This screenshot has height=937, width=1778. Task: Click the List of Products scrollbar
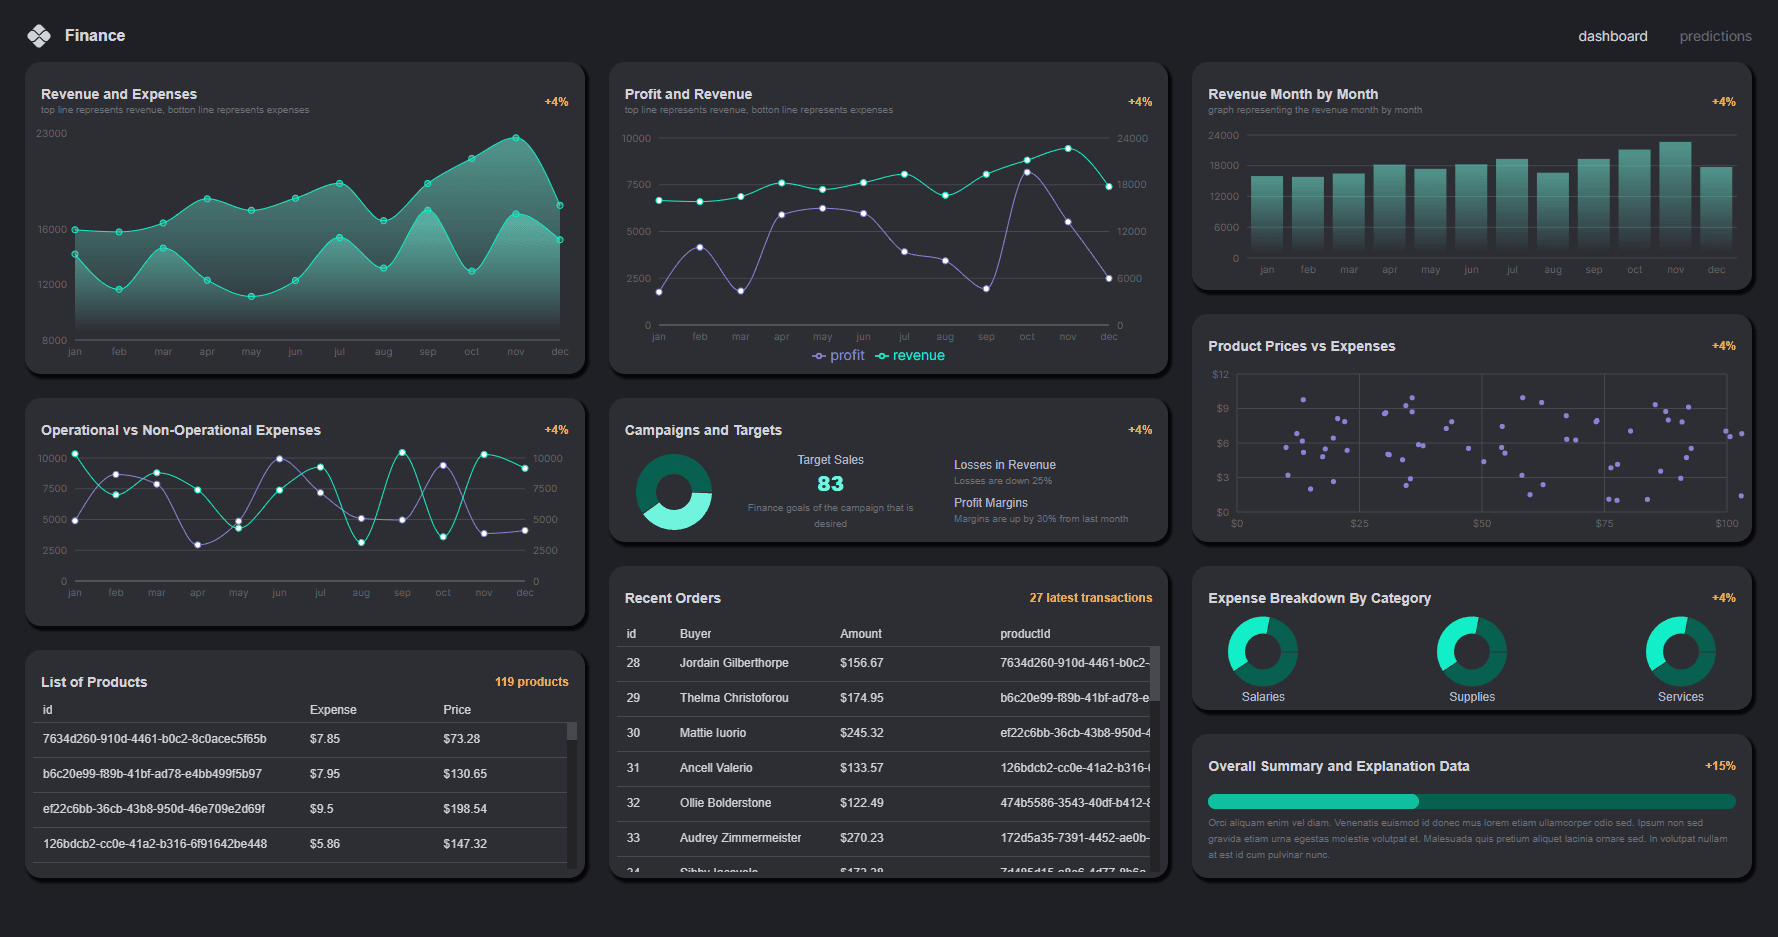[x=572, y=732]
